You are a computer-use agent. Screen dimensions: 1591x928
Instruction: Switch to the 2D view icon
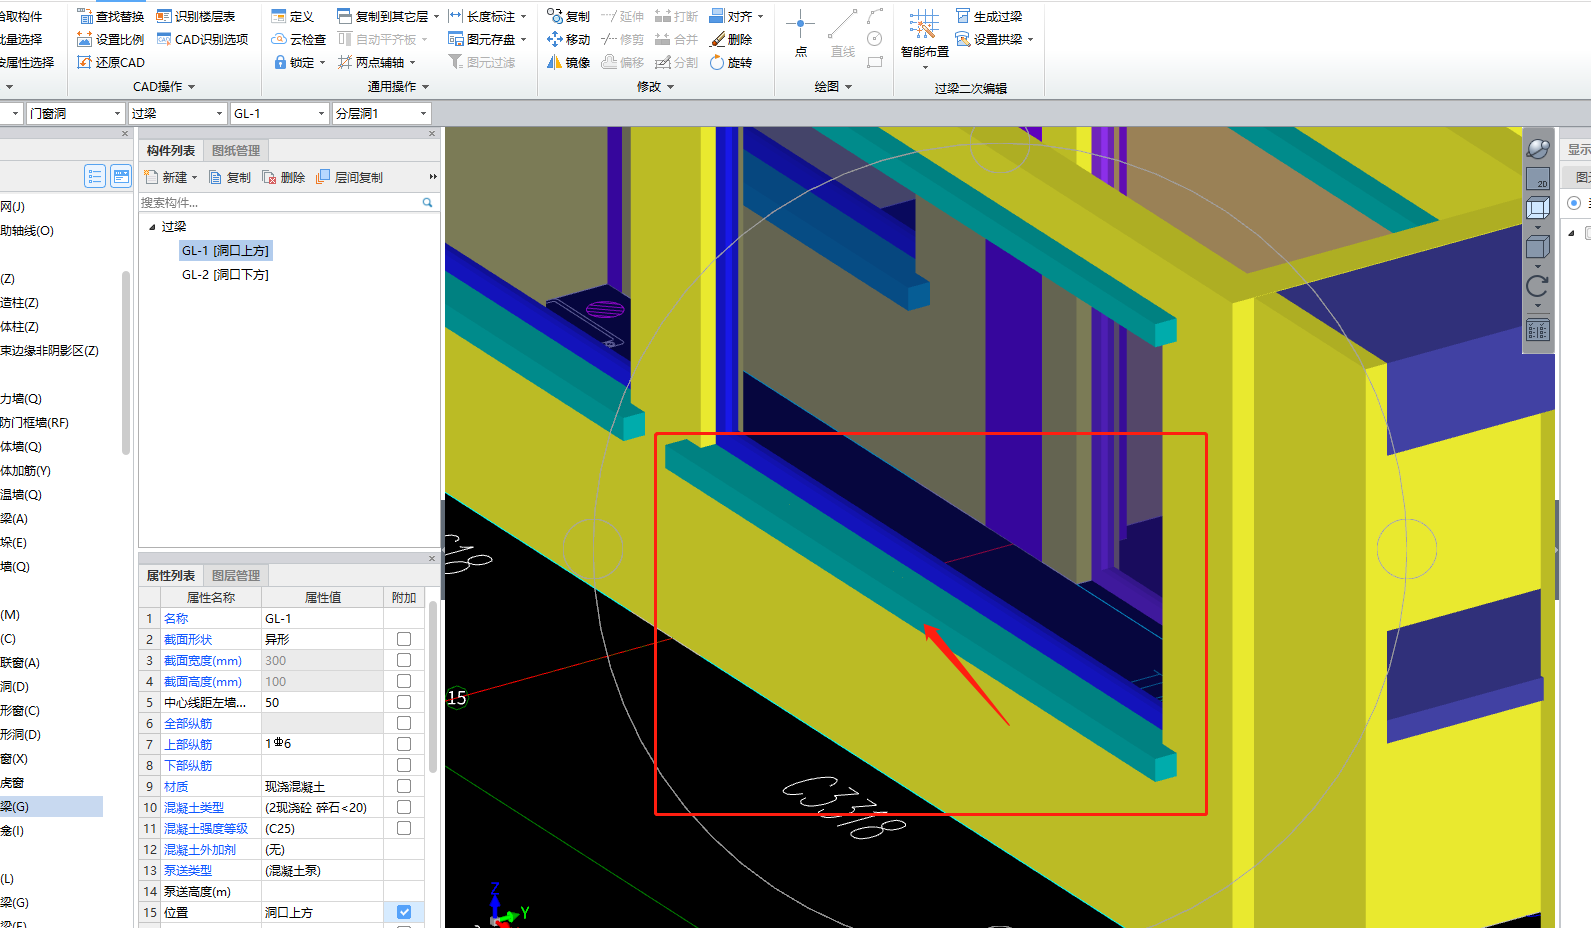[x=1538, y=178]
